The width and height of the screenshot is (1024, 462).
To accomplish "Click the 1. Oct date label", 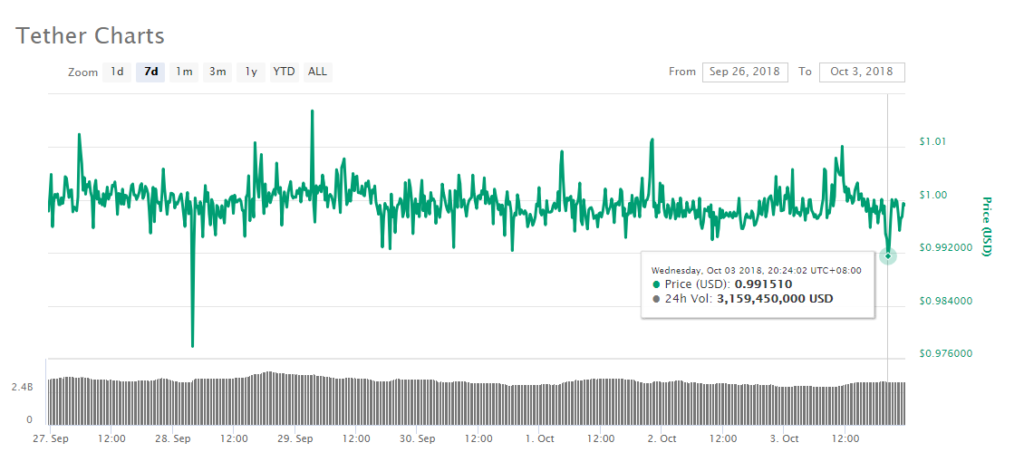I will pos(539,438).
